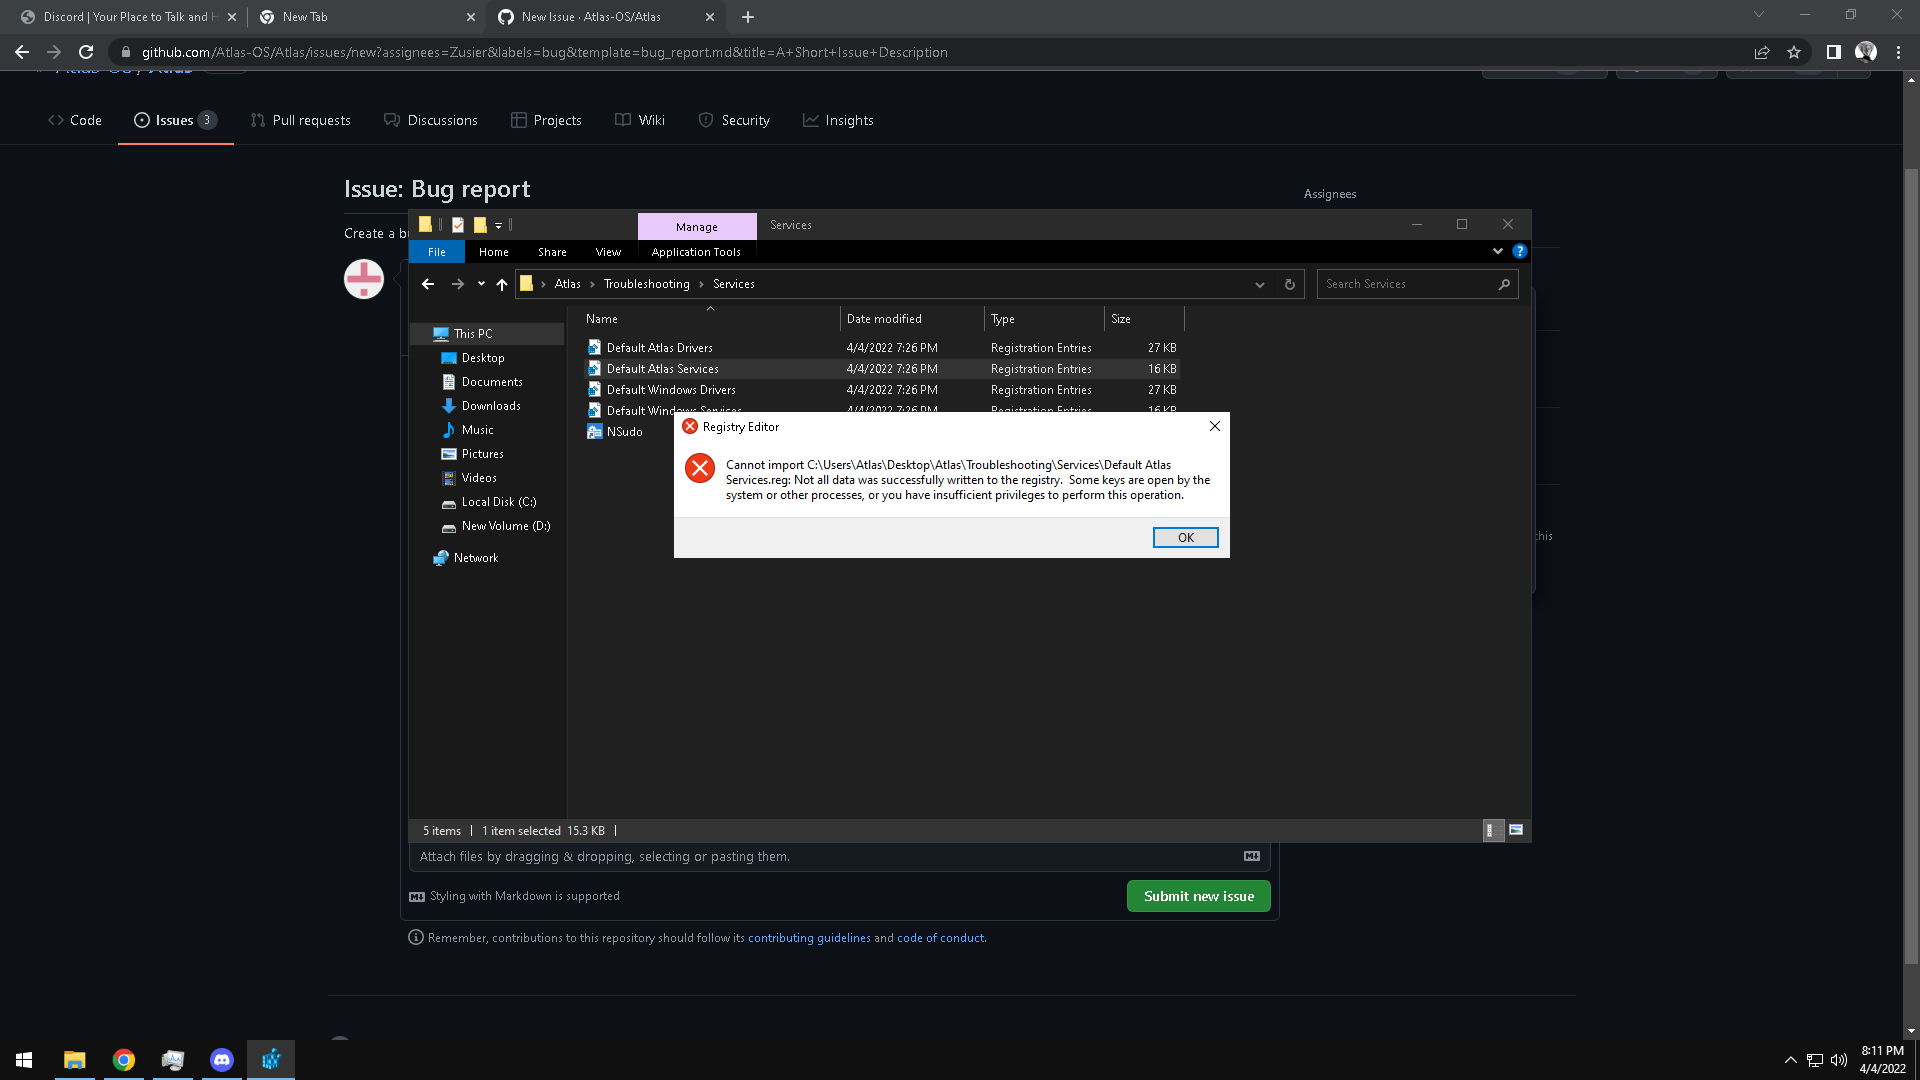Screen dimensions: 1920x1080
Task: Sort files by Name column
Action: [x=710, y=319]
